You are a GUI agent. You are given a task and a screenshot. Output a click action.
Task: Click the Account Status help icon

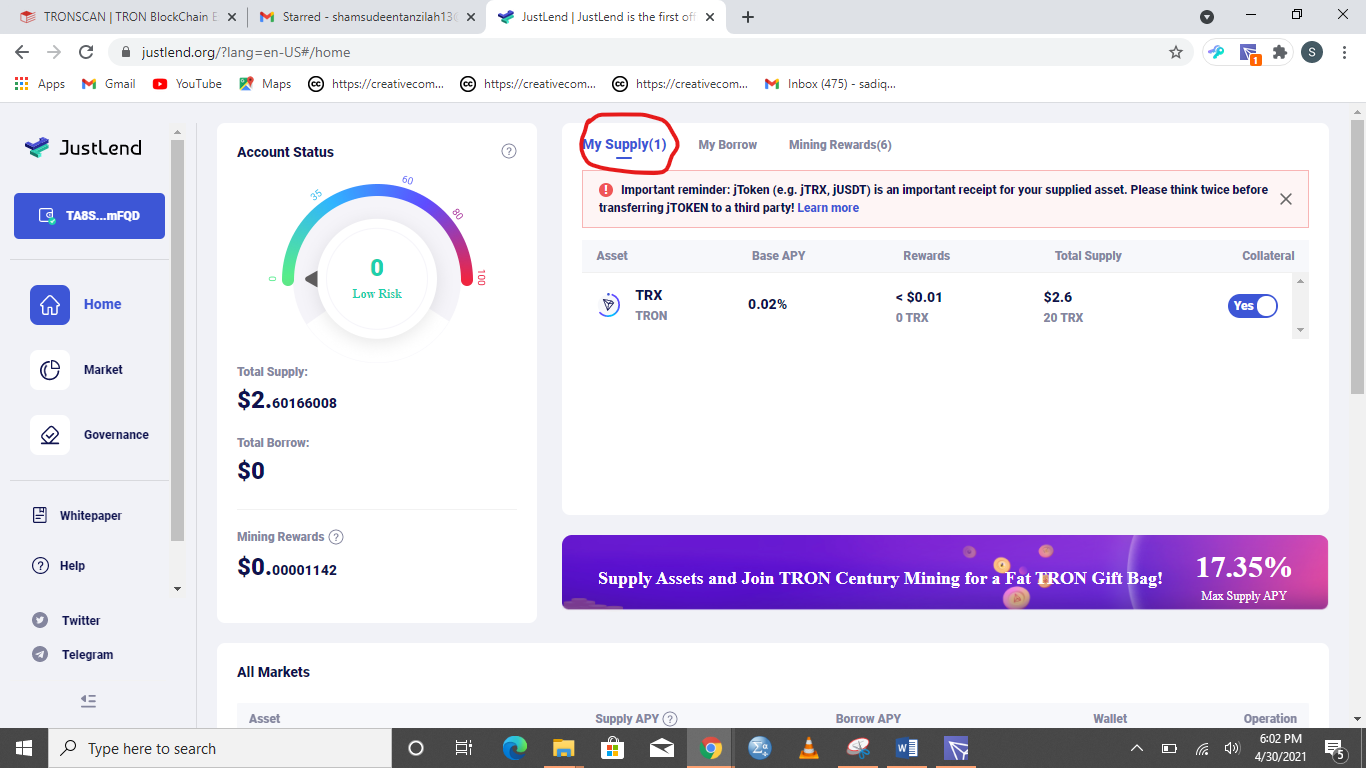pos(509,152)
